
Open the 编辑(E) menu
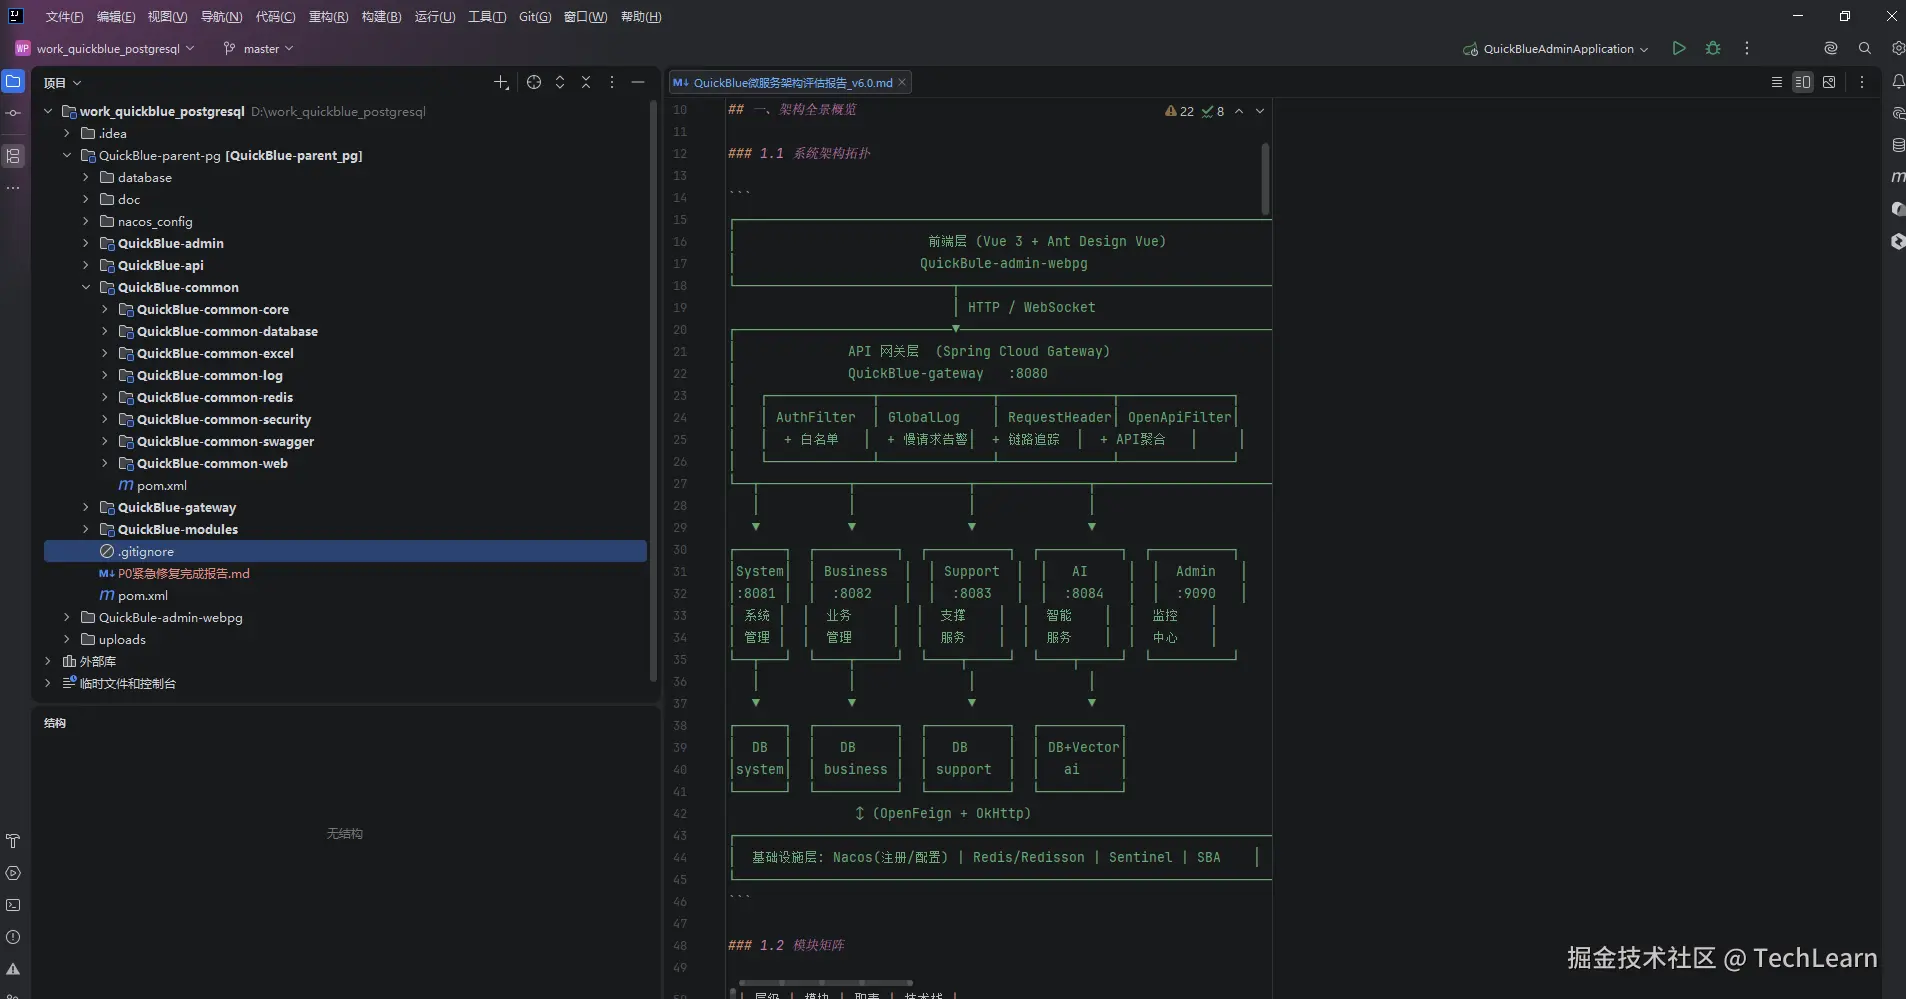[x=116, y=16]
